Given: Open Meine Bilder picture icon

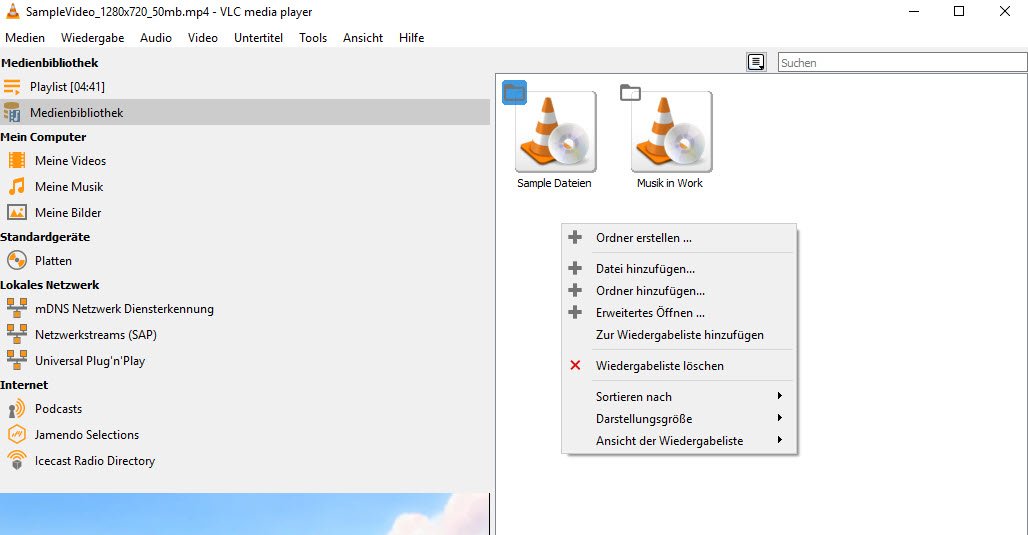Looking at the screenshot, I should [x=16, y=212].
